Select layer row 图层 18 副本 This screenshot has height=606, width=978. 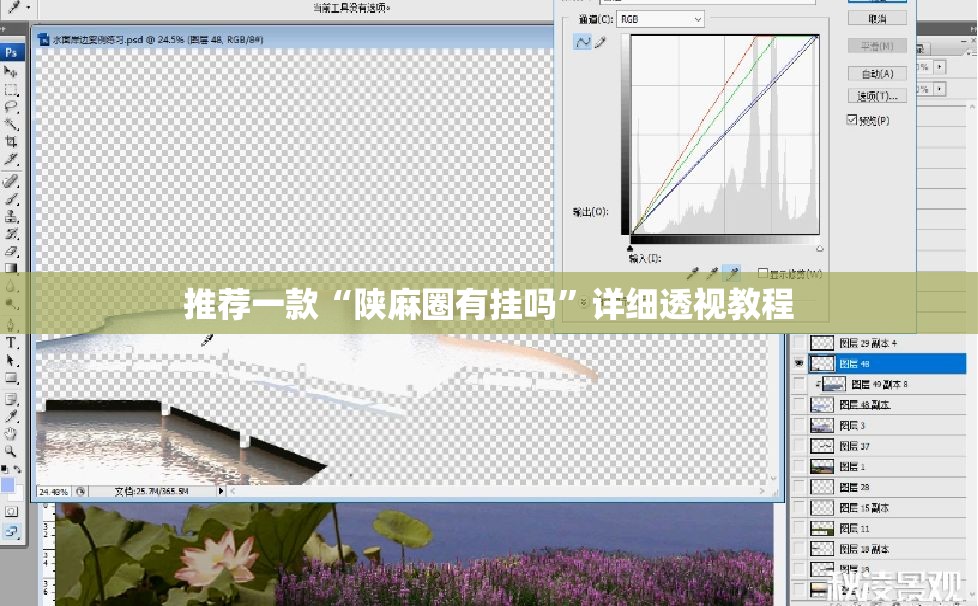[x=878, y=549]
